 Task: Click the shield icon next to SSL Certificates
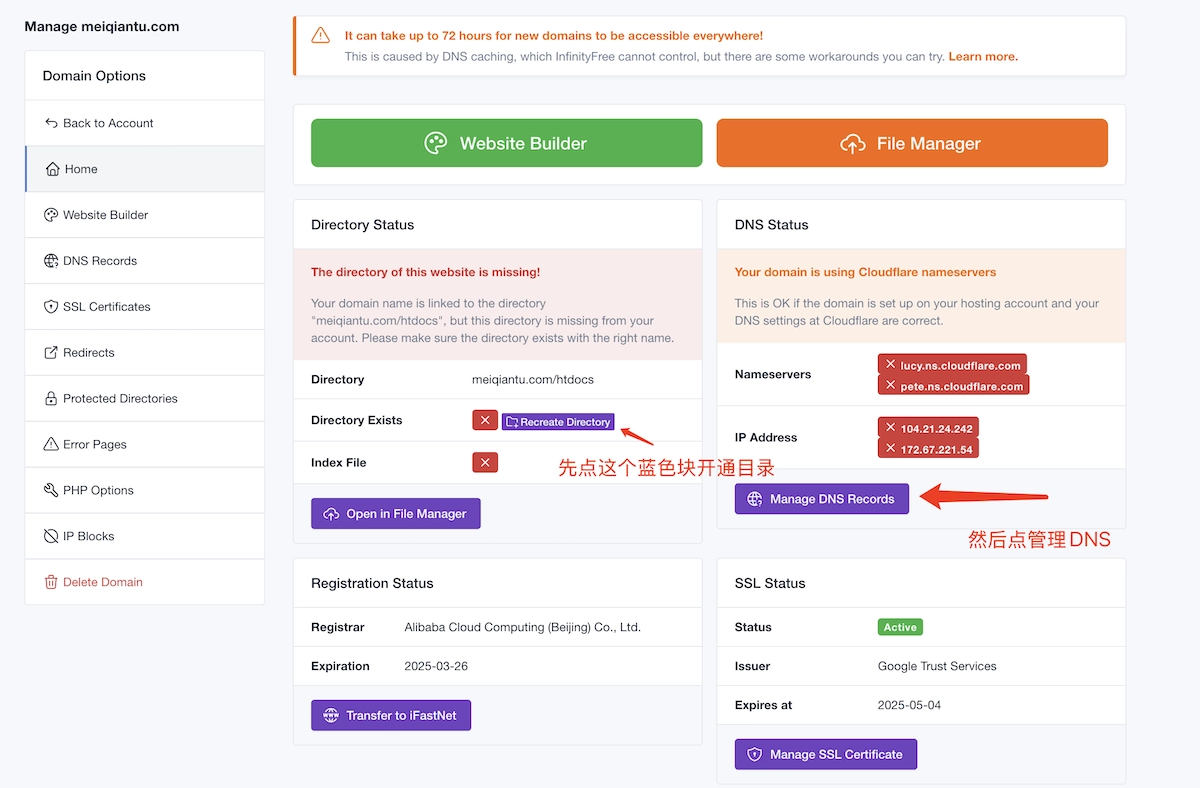pyautogui.click(x=51, y=307)
